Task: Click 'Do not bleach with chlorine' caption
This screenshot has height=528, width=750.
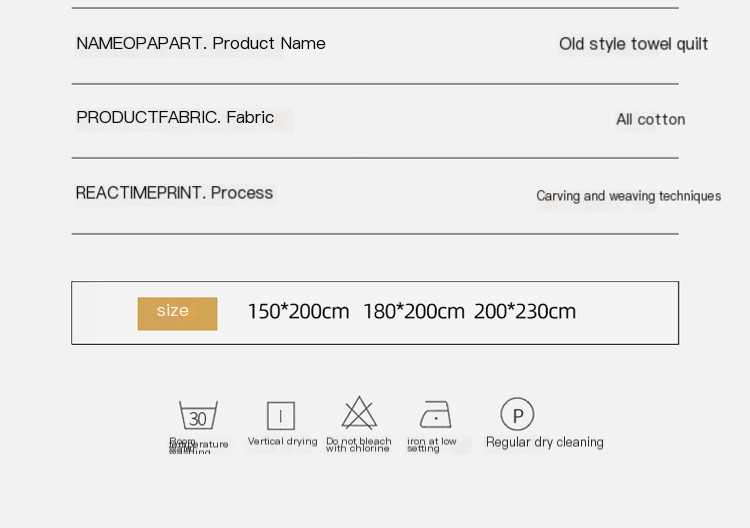Action: [x=358, y=445]
